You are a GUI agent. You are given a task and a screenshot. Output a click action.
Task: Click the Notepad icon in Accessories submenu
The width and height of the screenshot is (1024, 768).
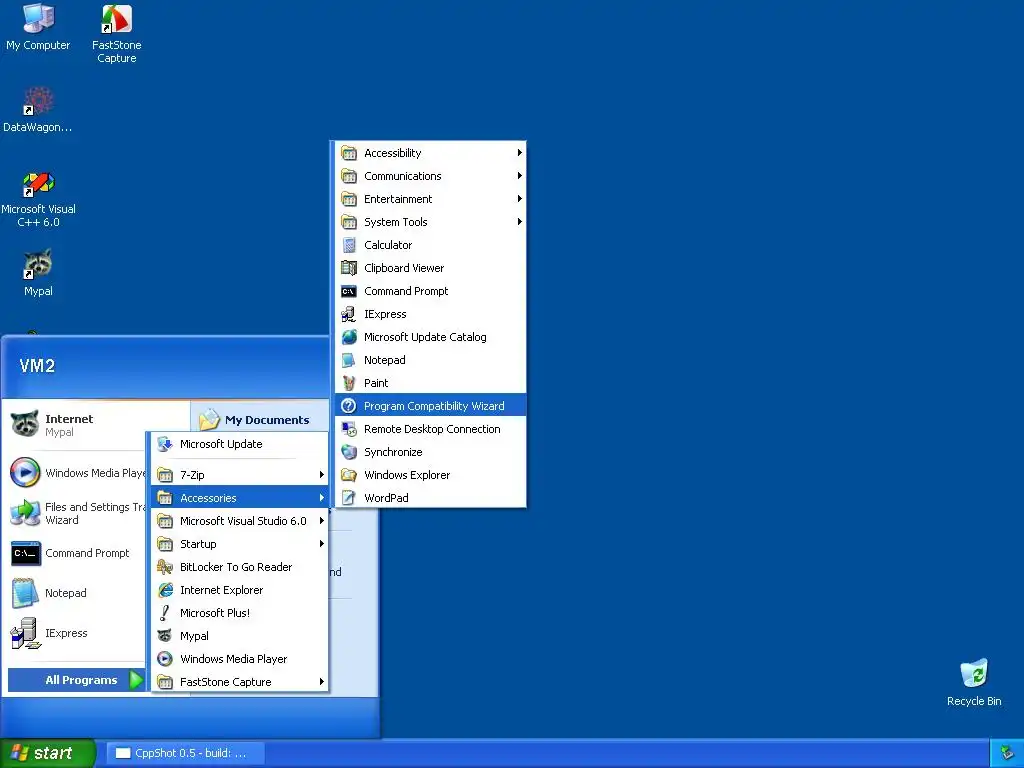[x=349, y=360]
